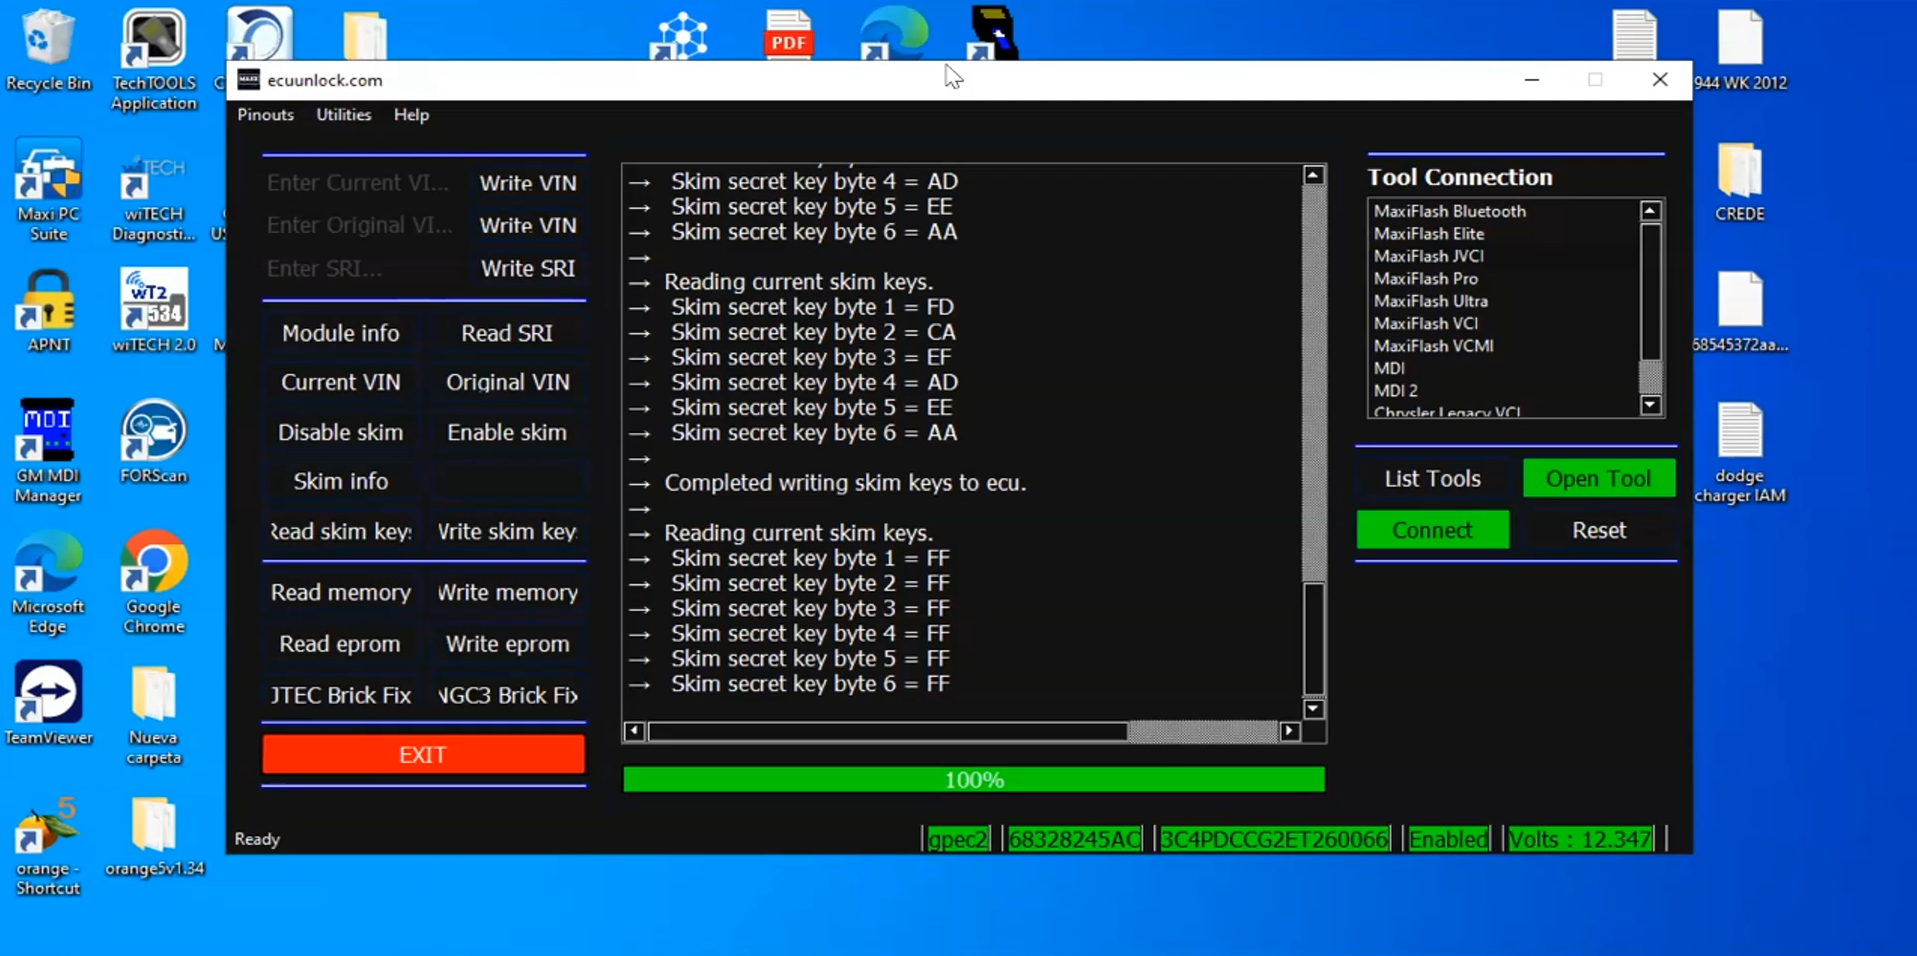Open the Recycle Bin desktop icon
The height and width of the screenshot is (956, 1917).
[x=47, y=50]
